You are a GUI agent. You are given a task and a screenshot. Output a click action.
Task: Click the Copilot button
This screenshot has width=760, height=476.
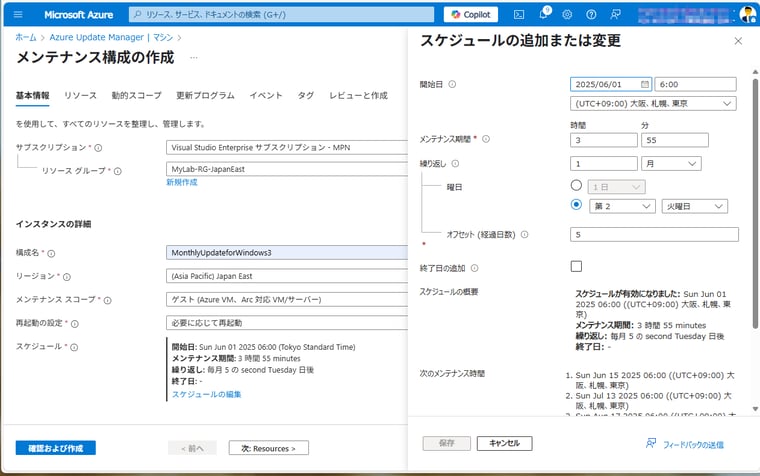point(470,15)
